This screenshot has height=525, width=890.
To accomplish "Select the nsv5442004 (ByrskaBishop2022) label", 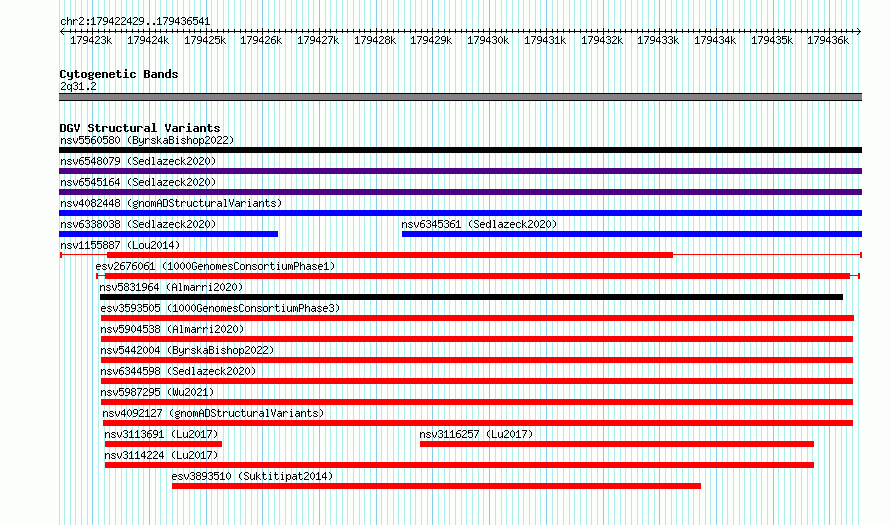I will coord(187,350).
